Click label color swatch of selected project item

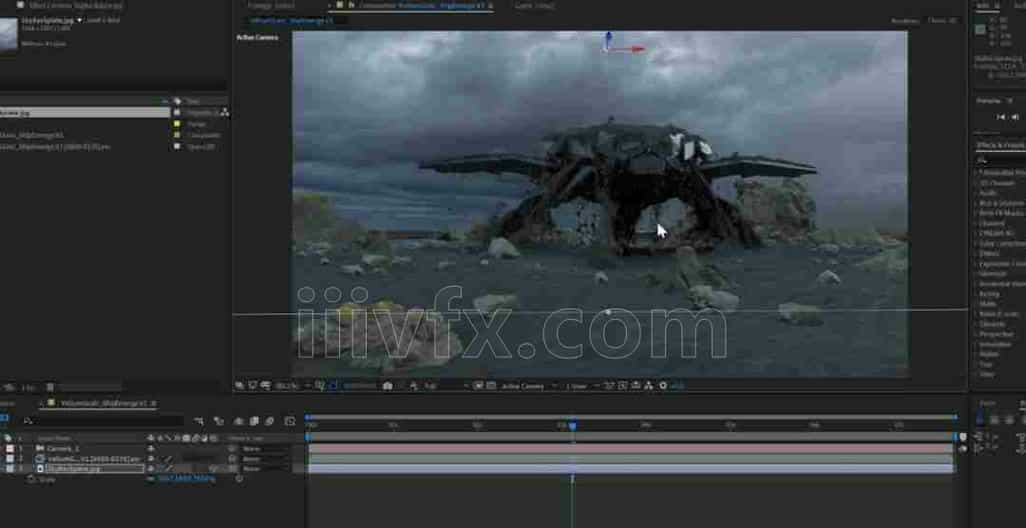177,113
